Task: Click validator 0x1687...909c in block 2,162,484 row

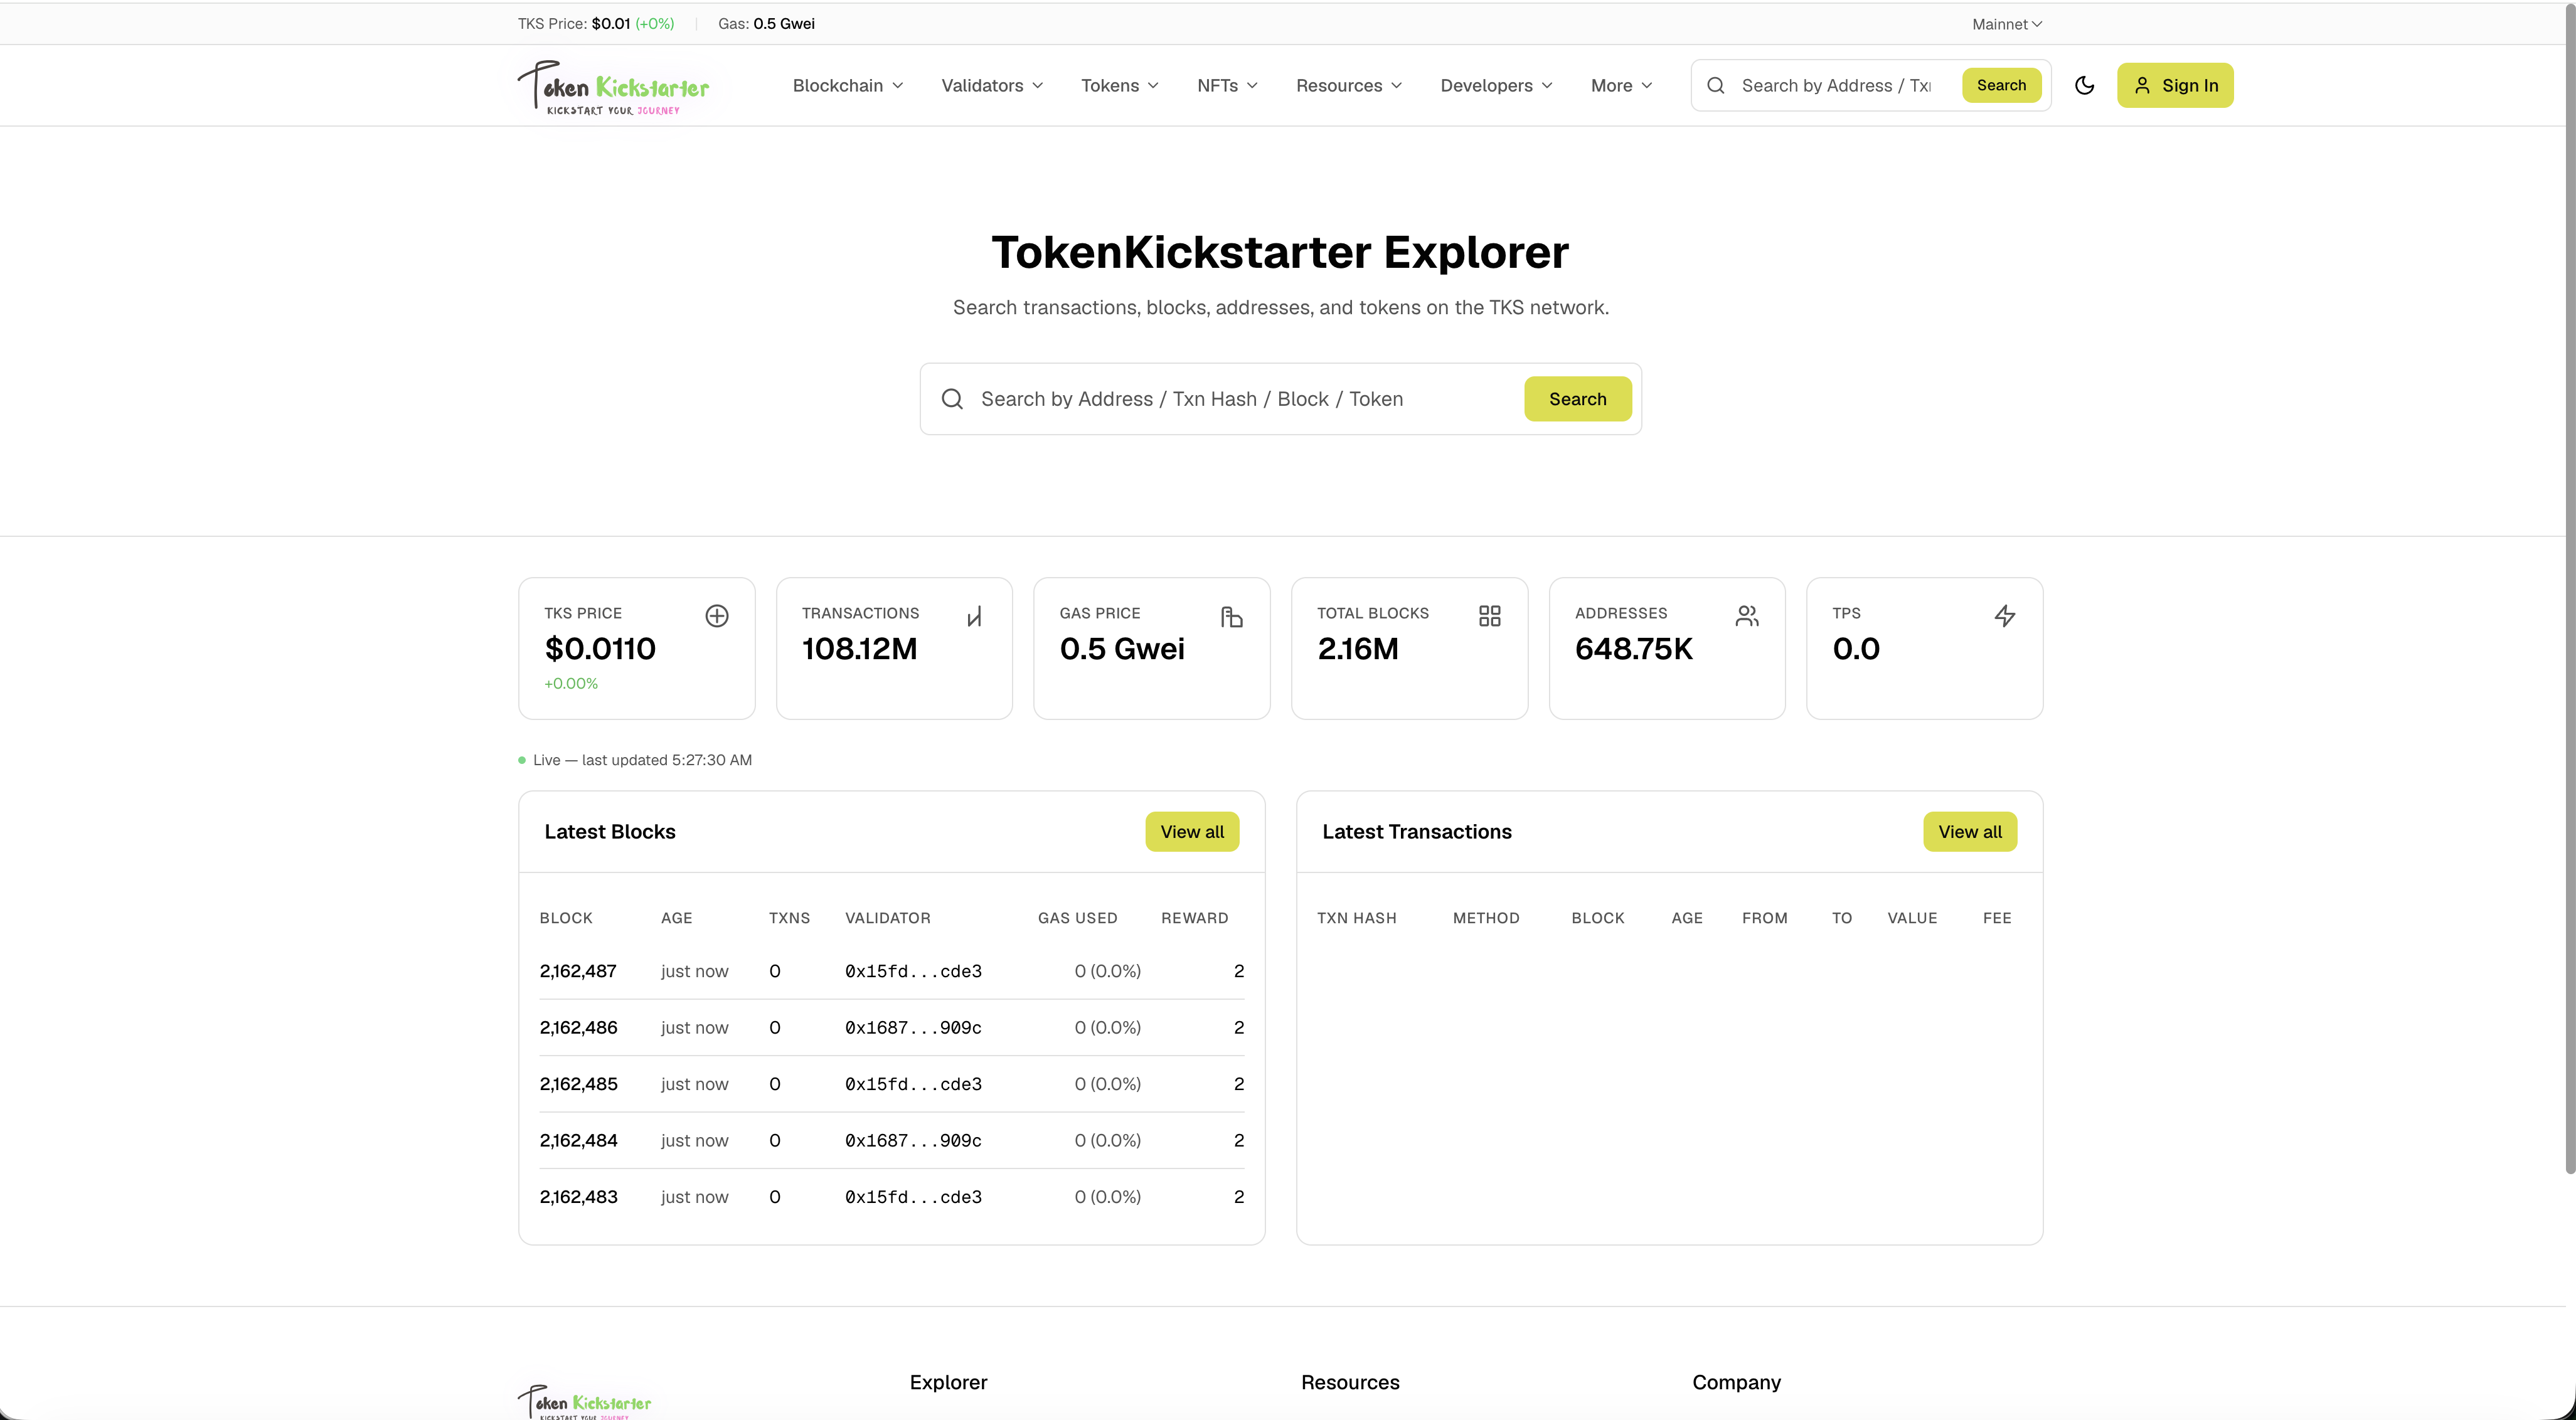Action: pos(913,1141)
